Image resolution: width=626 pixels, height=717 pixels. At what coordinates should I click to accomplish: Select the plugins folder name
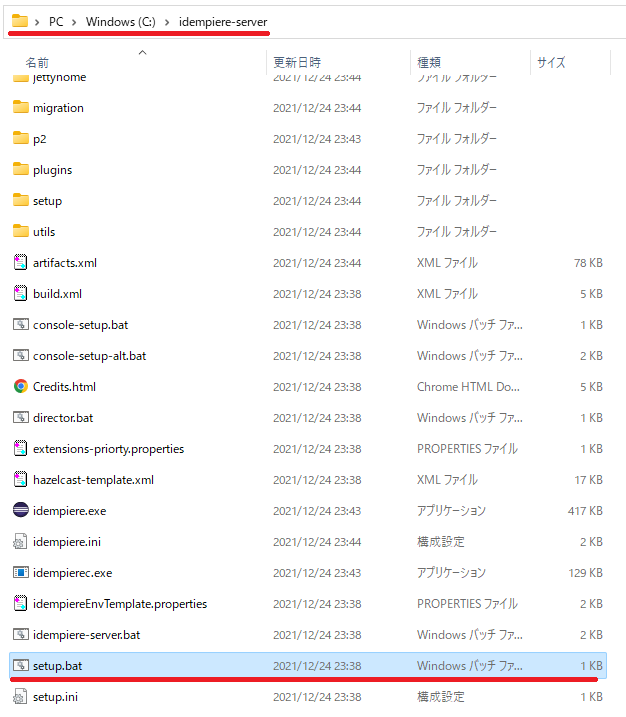(53, 170)
